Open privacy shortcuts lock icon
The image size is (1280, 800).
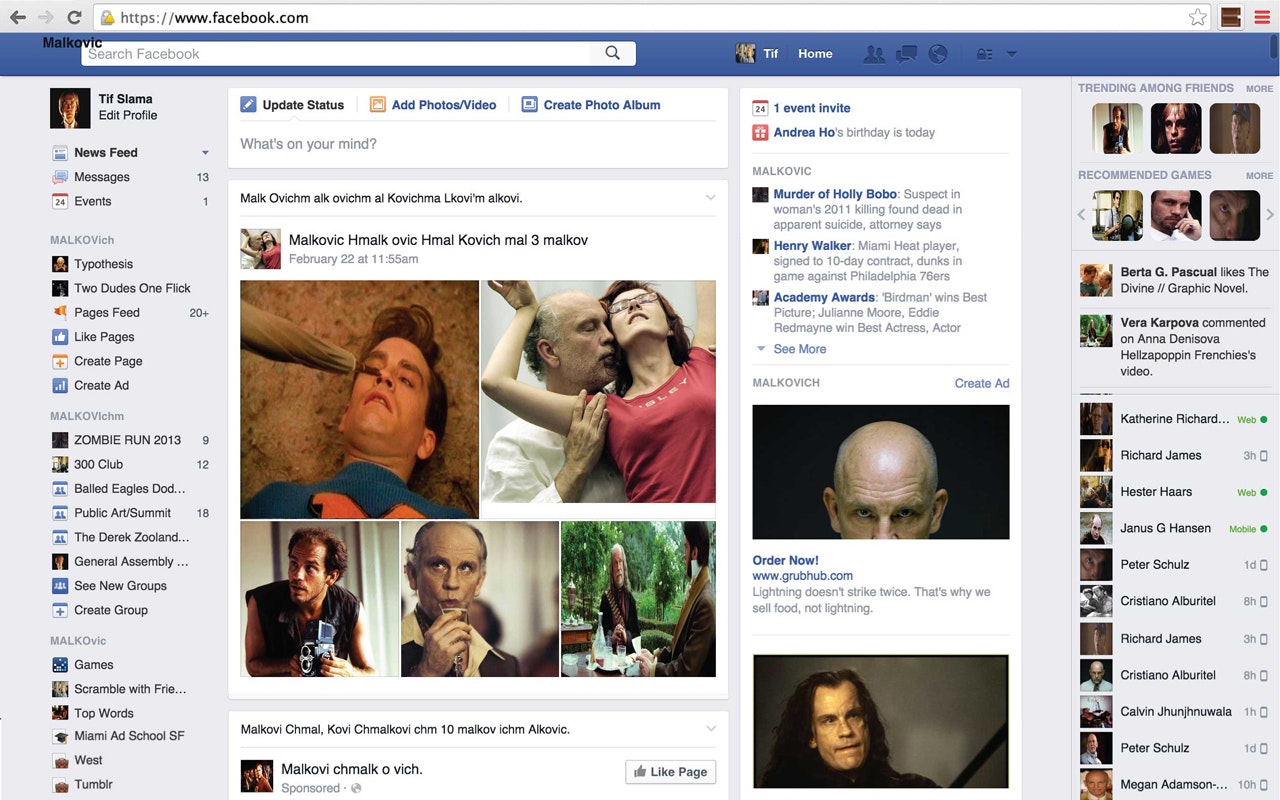tap(984, 53)
